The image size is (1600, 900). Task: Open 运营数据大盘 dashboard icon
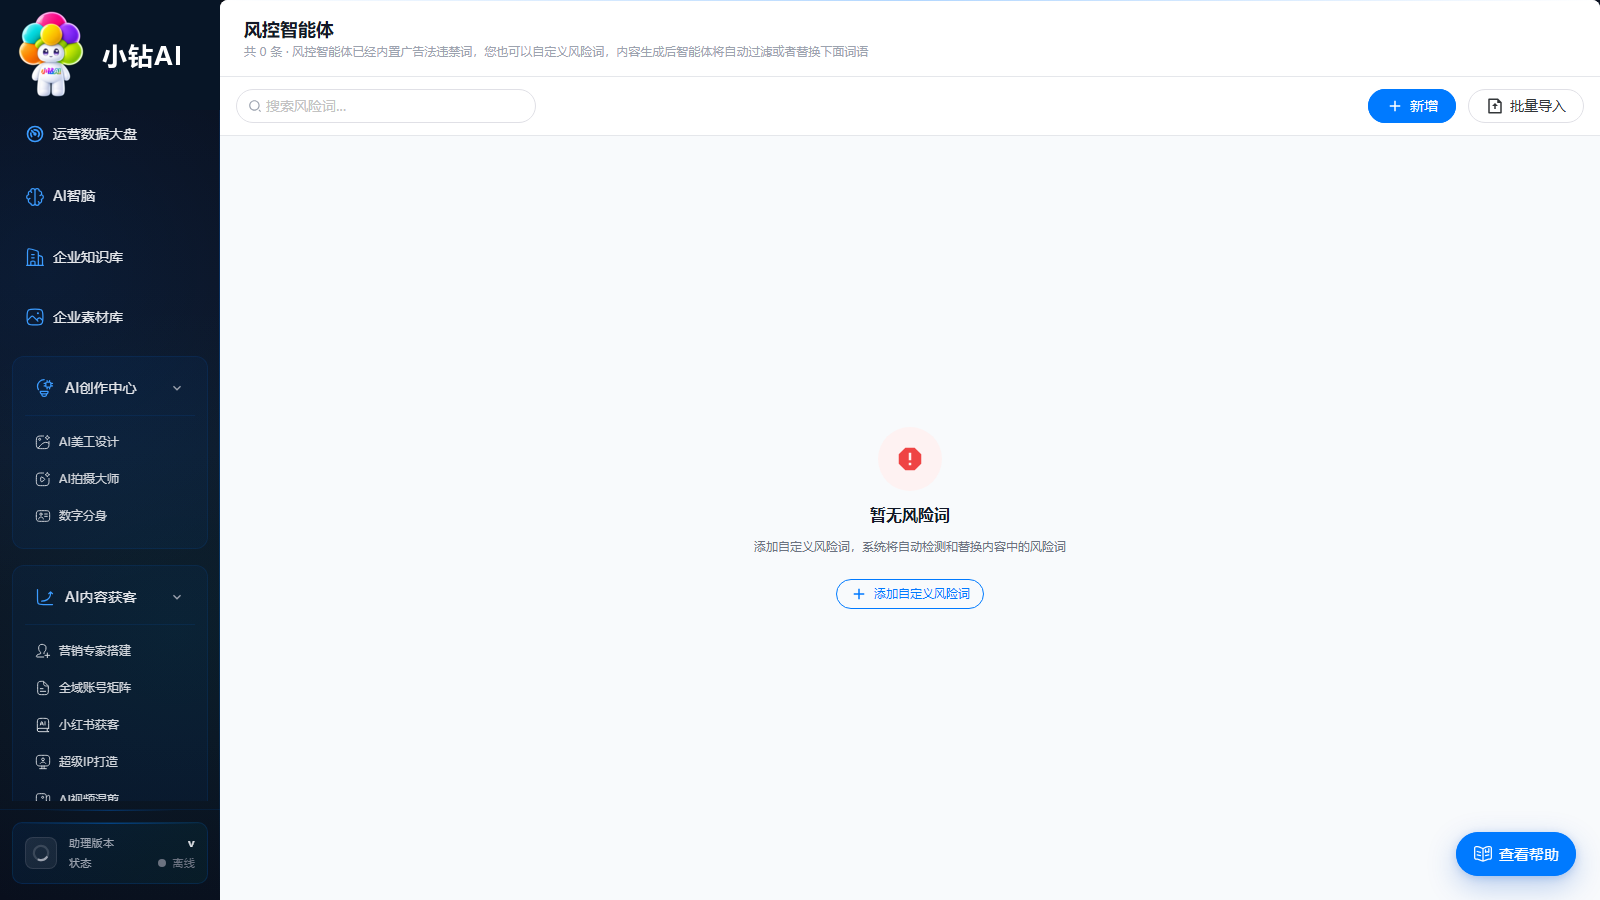coord(35,134)
